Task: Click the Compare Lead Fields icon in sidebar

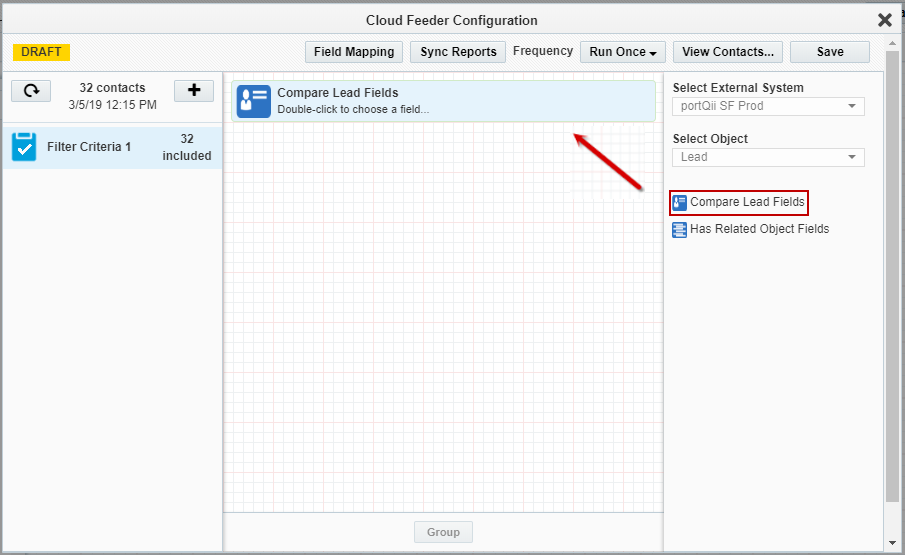Action: (680, 202)
